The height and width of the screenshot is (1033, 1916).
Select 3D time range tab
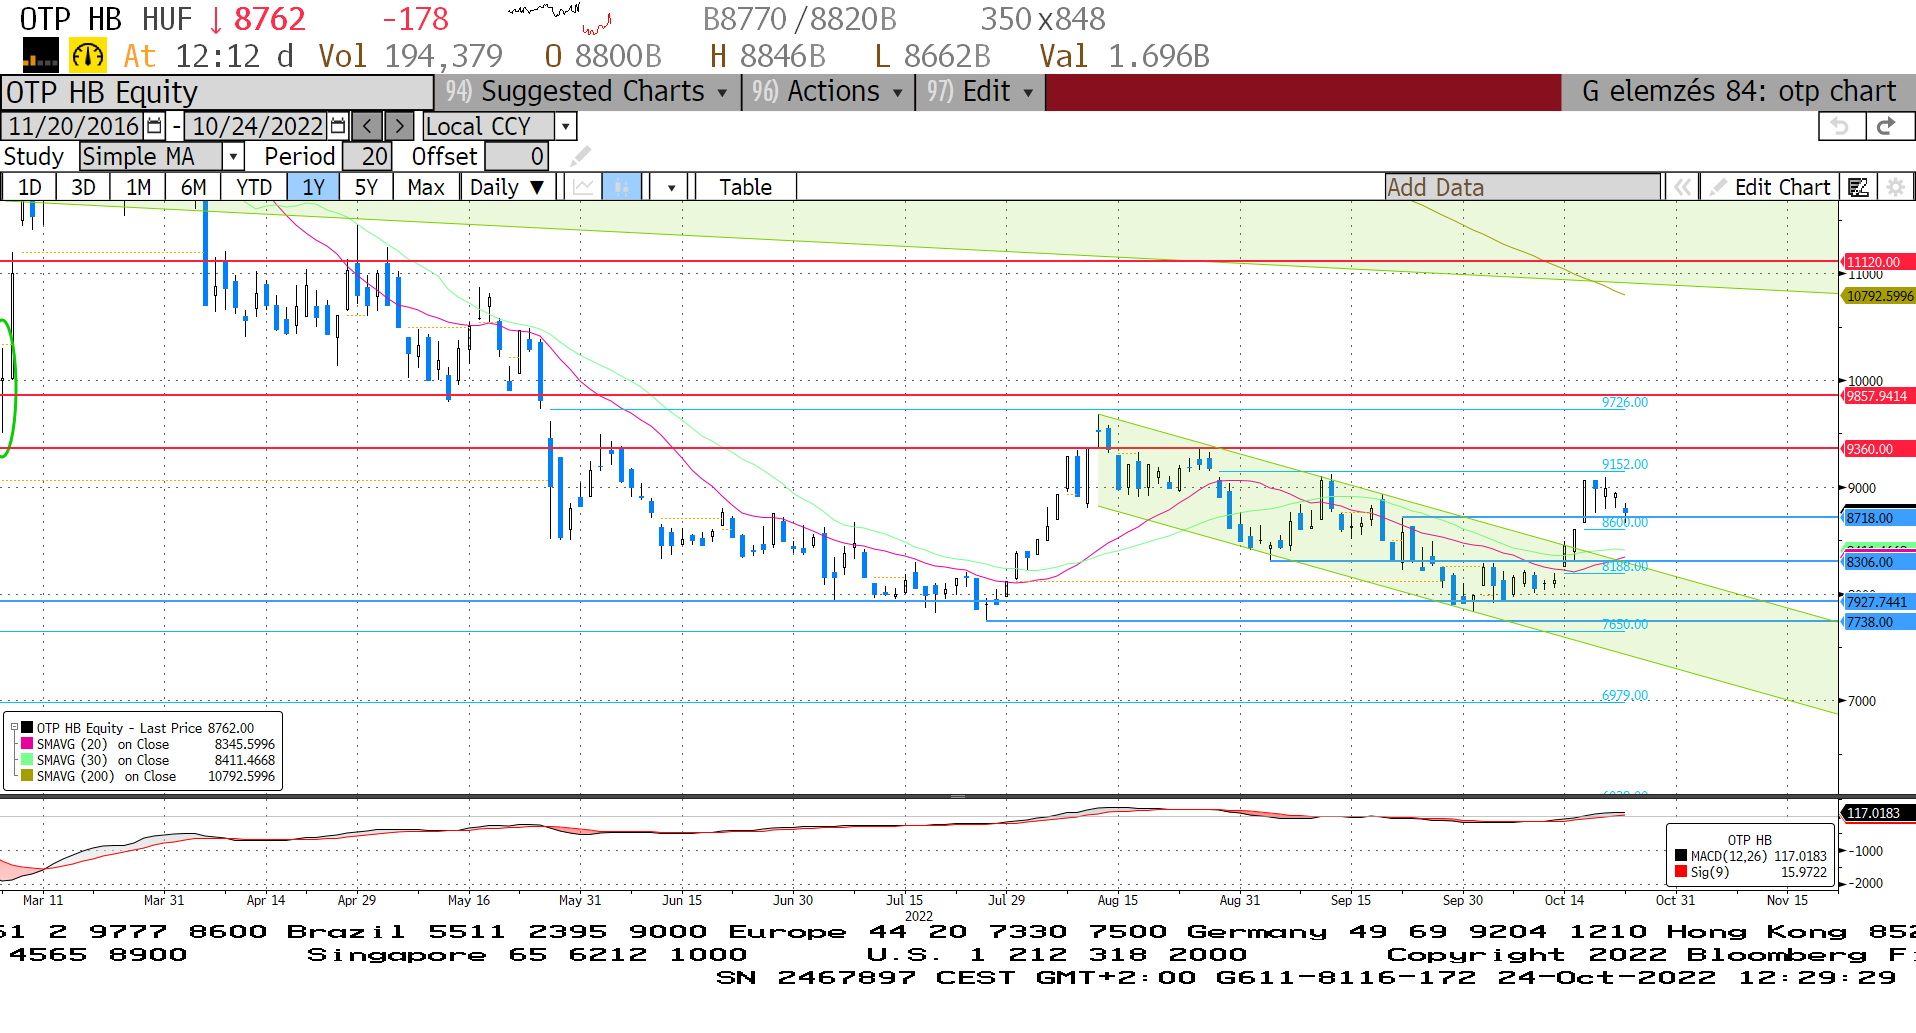coord(83,187)
